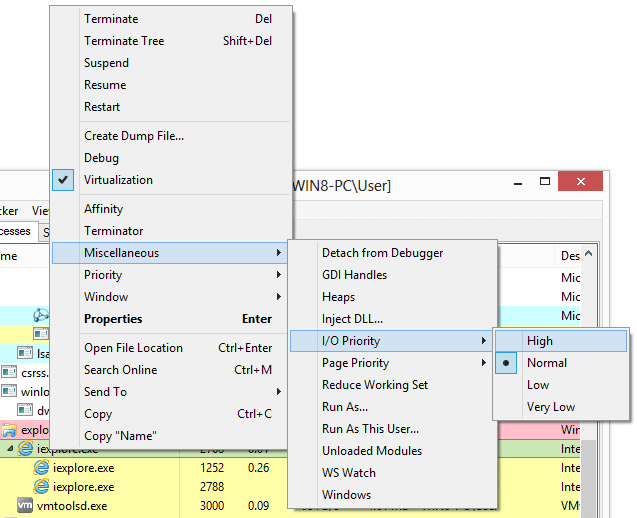This screenshot has width=637, height=518.
Task: Select Search Online menu entry
Action: click(170, 370)
